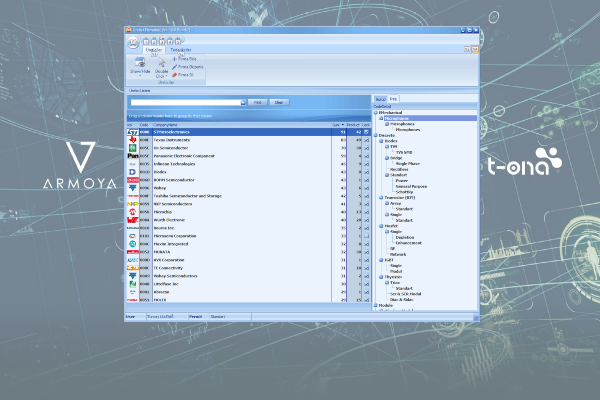Open the Show/Hide dropdown arrow
Screen dimensions: 600x400
pyautogui.click(x=140, y=76)
